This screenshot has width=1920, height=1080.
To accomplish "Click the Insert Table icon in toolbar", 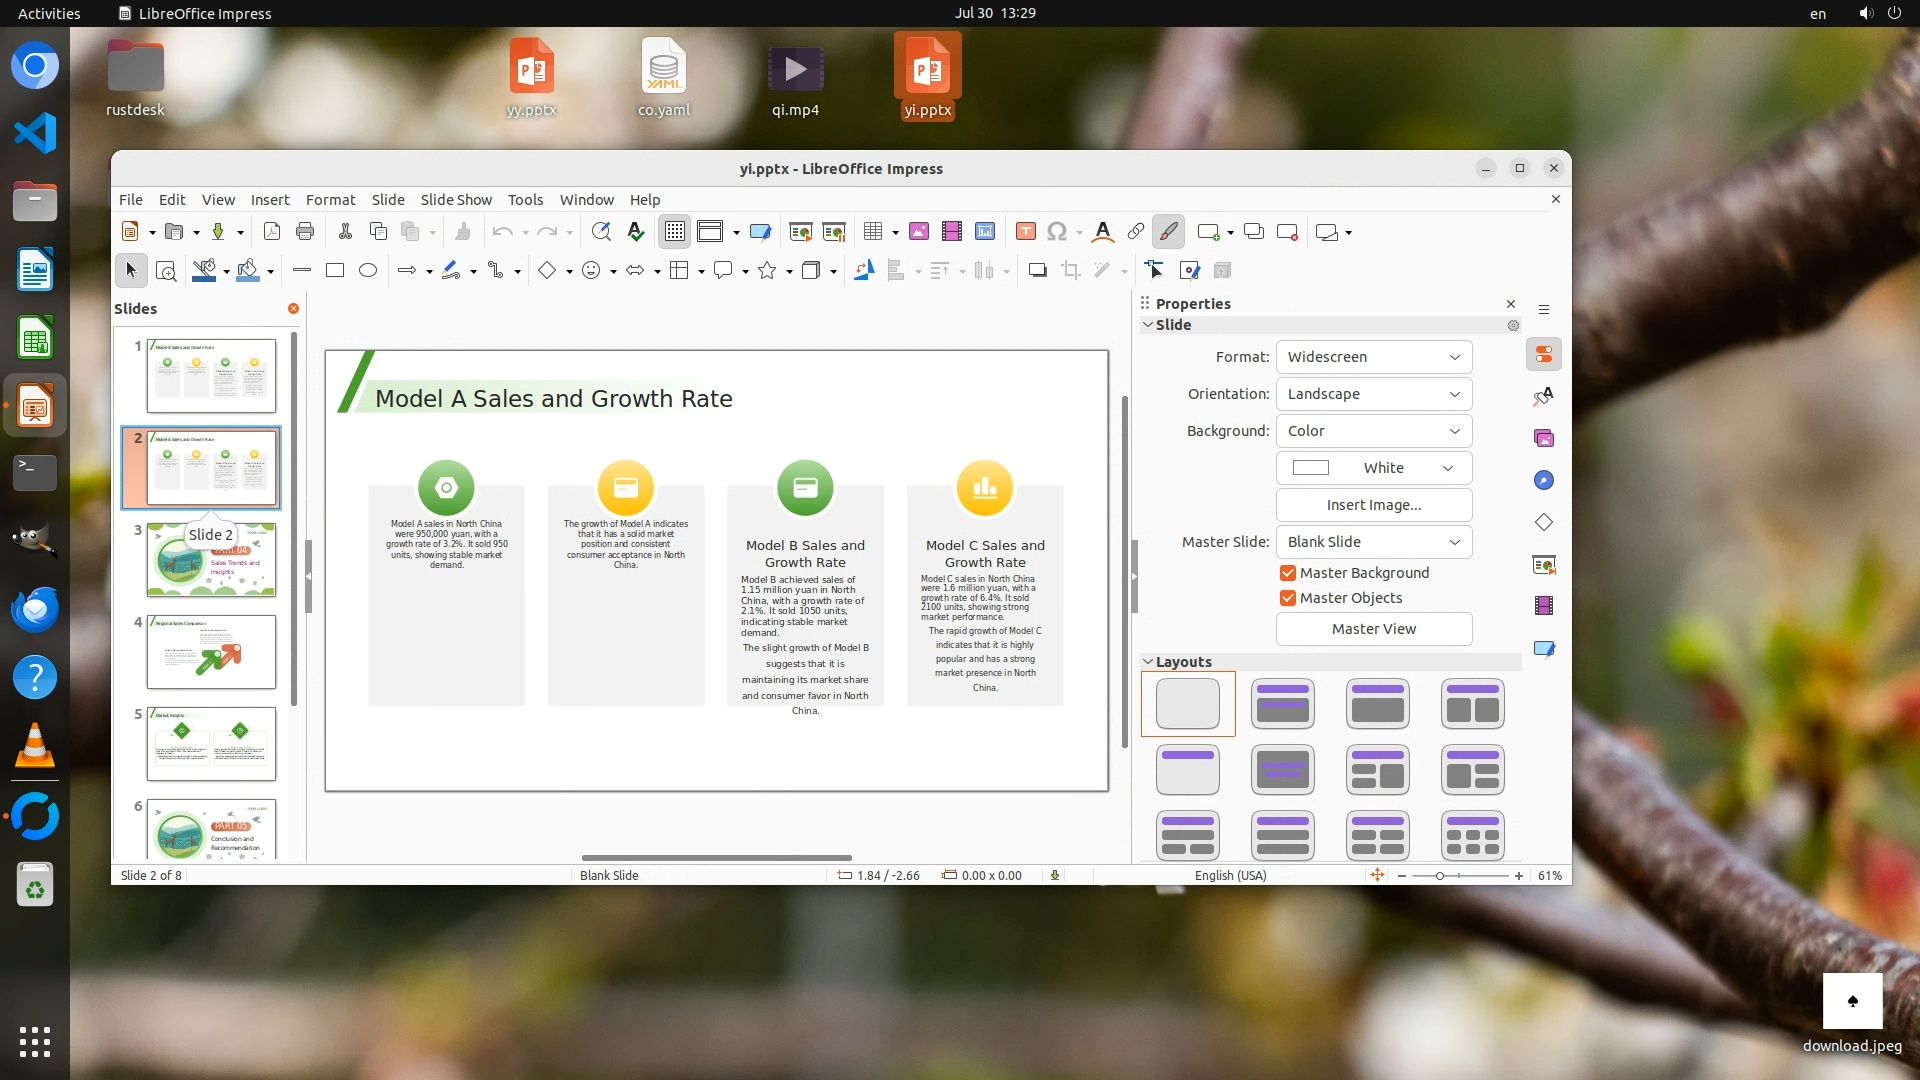I will point(873,232).
